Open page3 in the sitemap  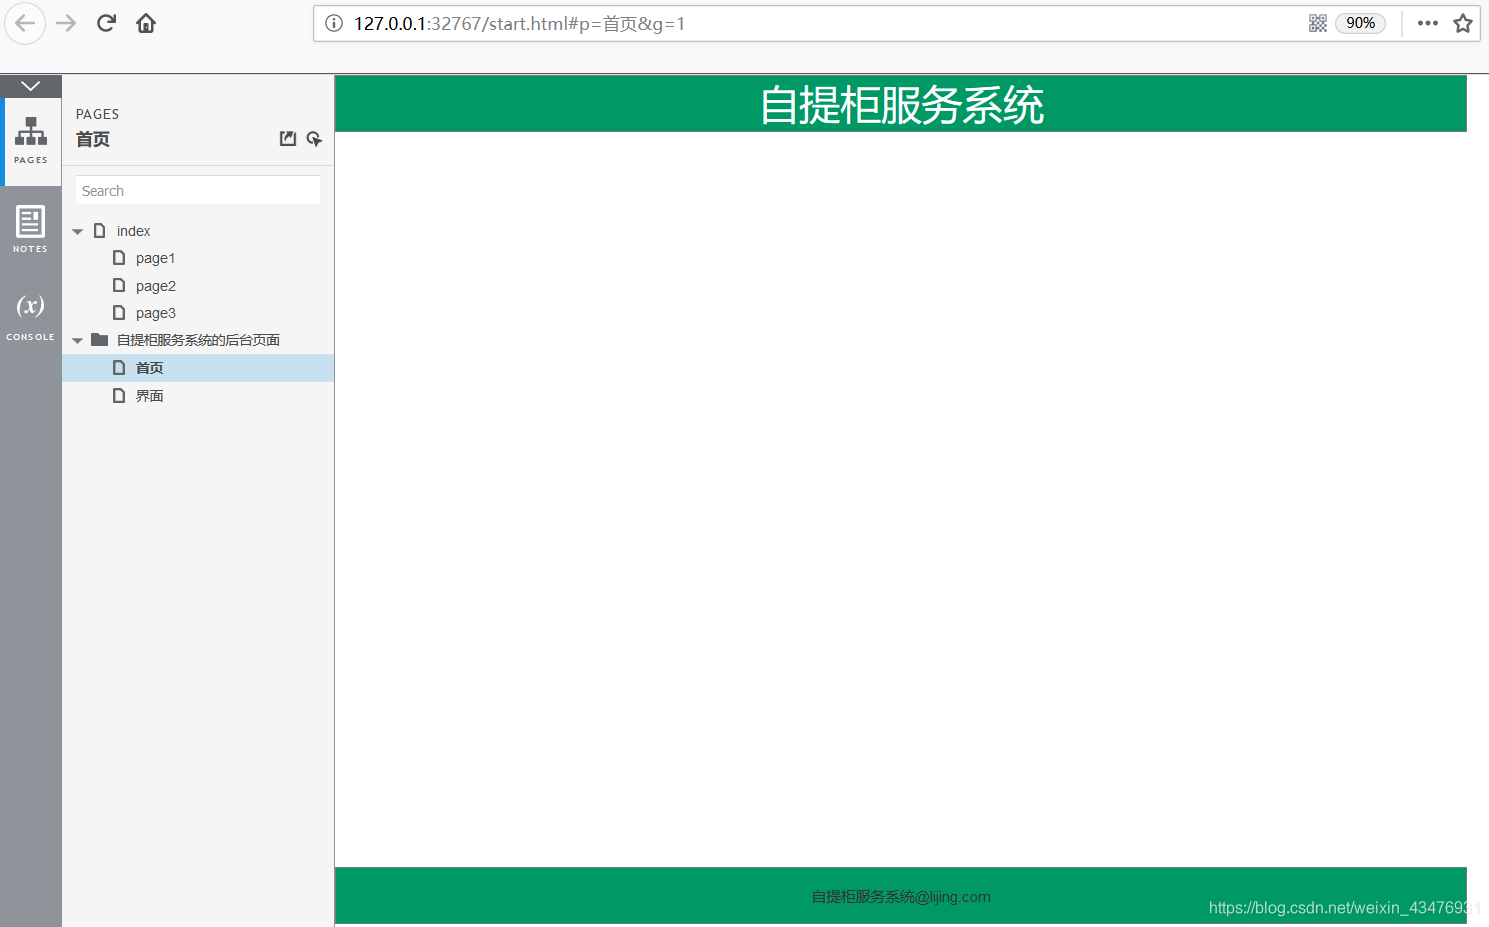point(155,313)
